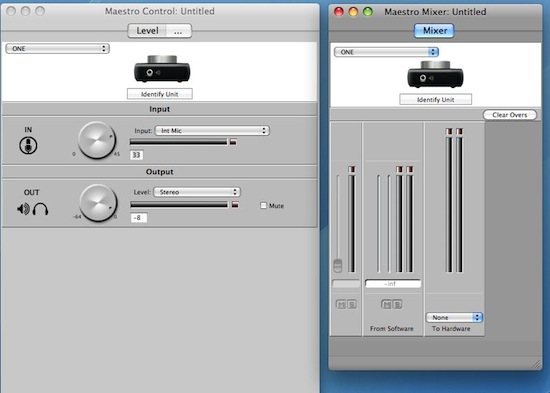Turn the Input gain knob
Viewport: 550px width, 393px height.
97,140
